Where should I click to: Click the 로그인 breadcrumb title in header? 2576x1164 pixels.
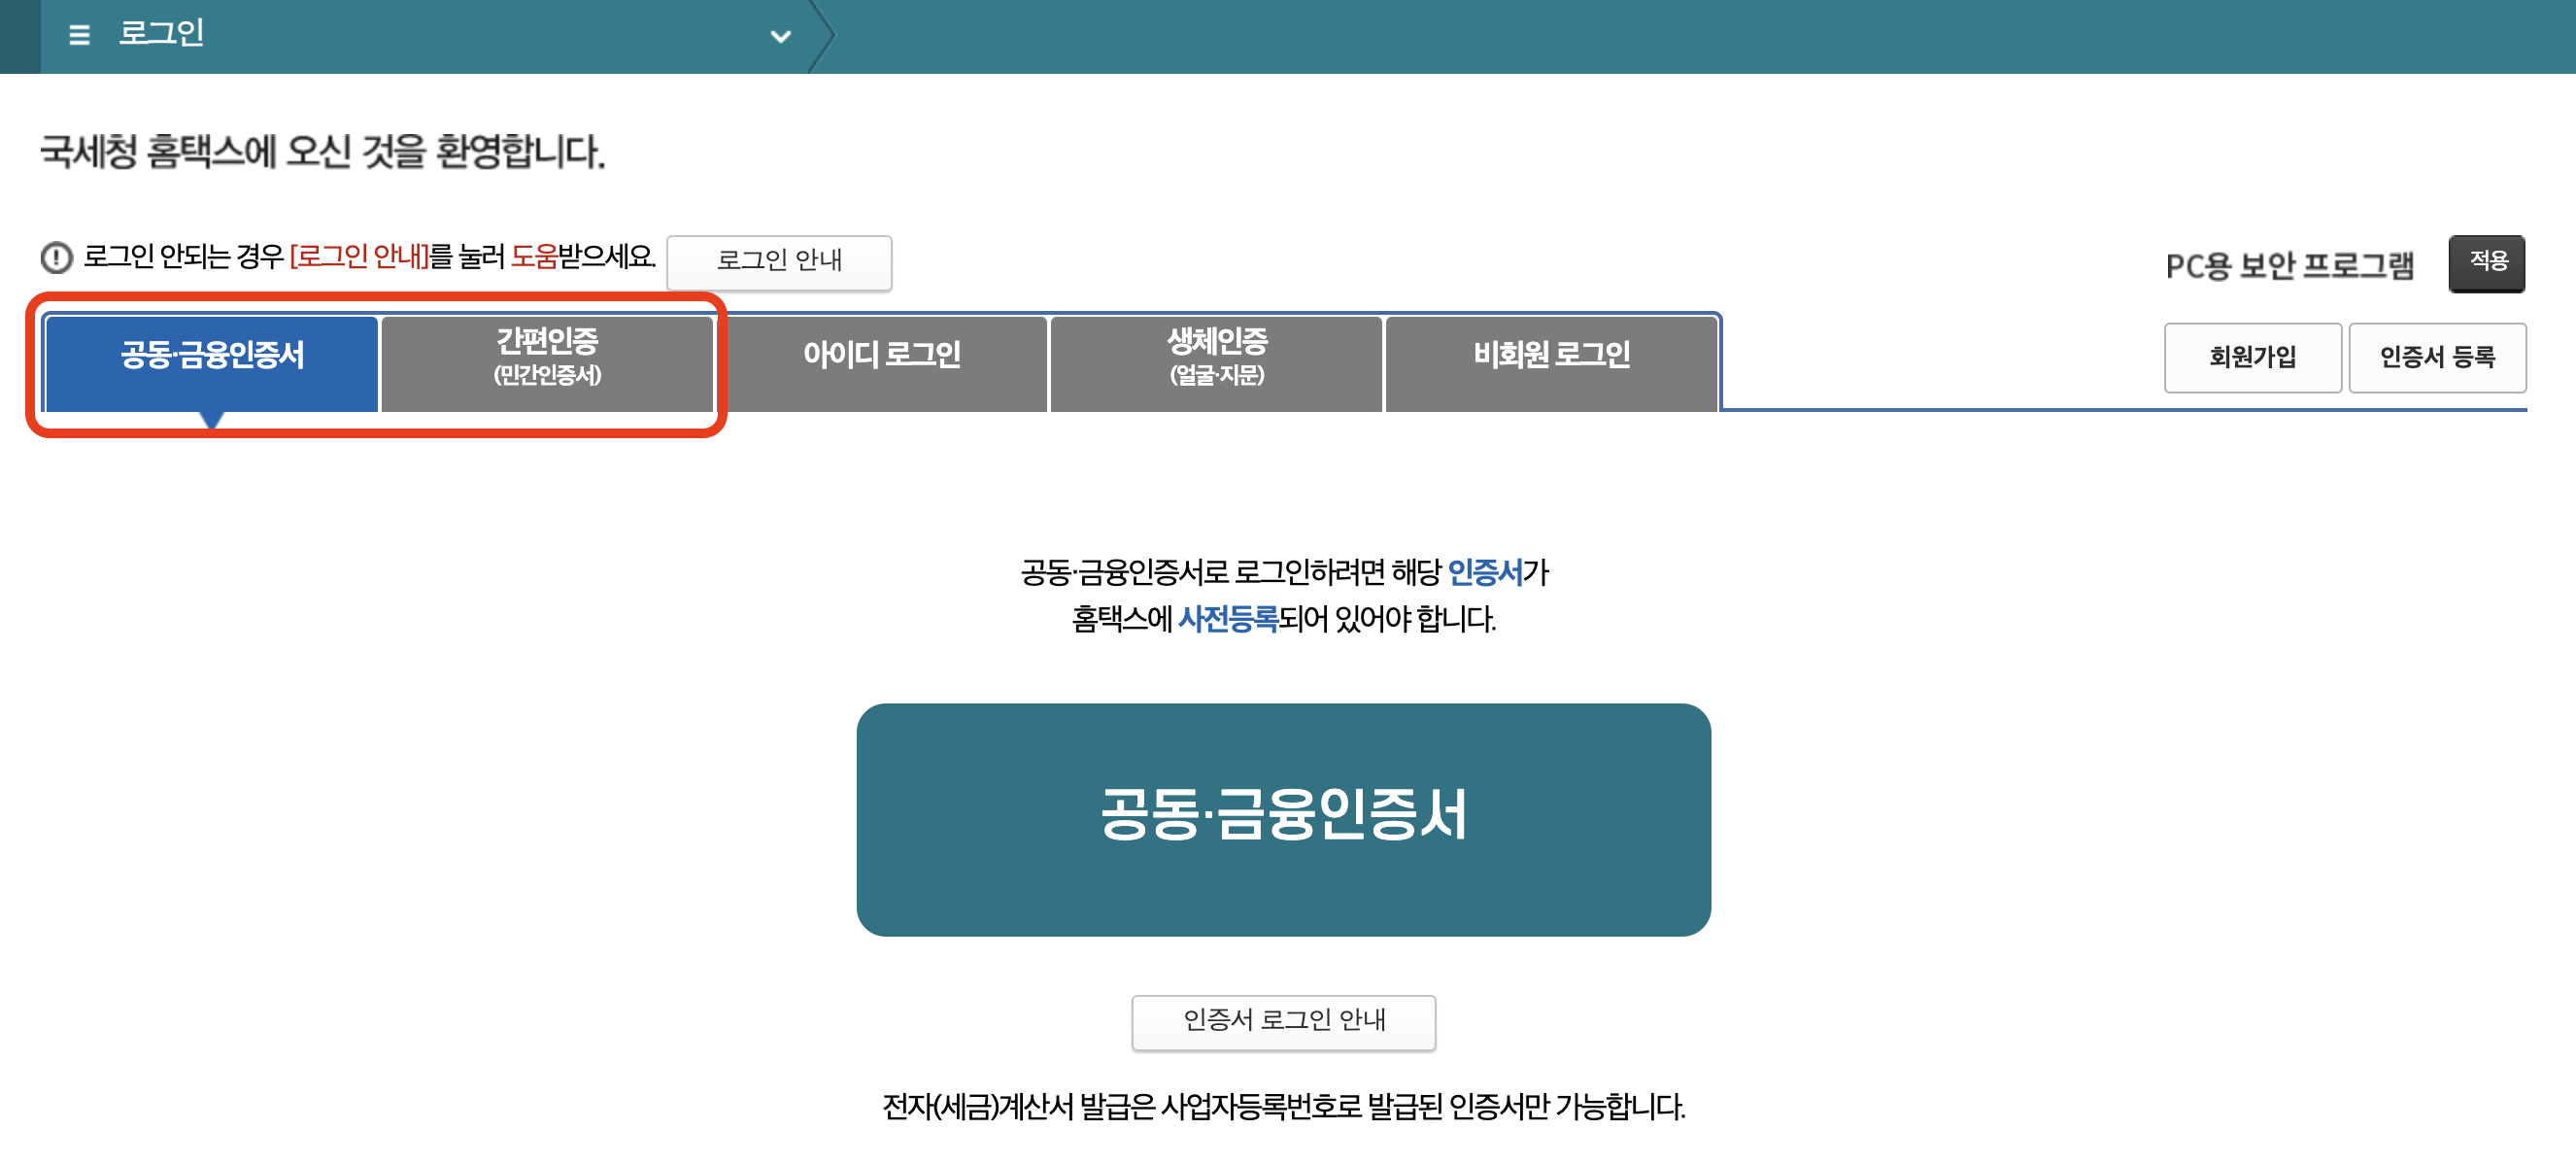tap(160, 34)
